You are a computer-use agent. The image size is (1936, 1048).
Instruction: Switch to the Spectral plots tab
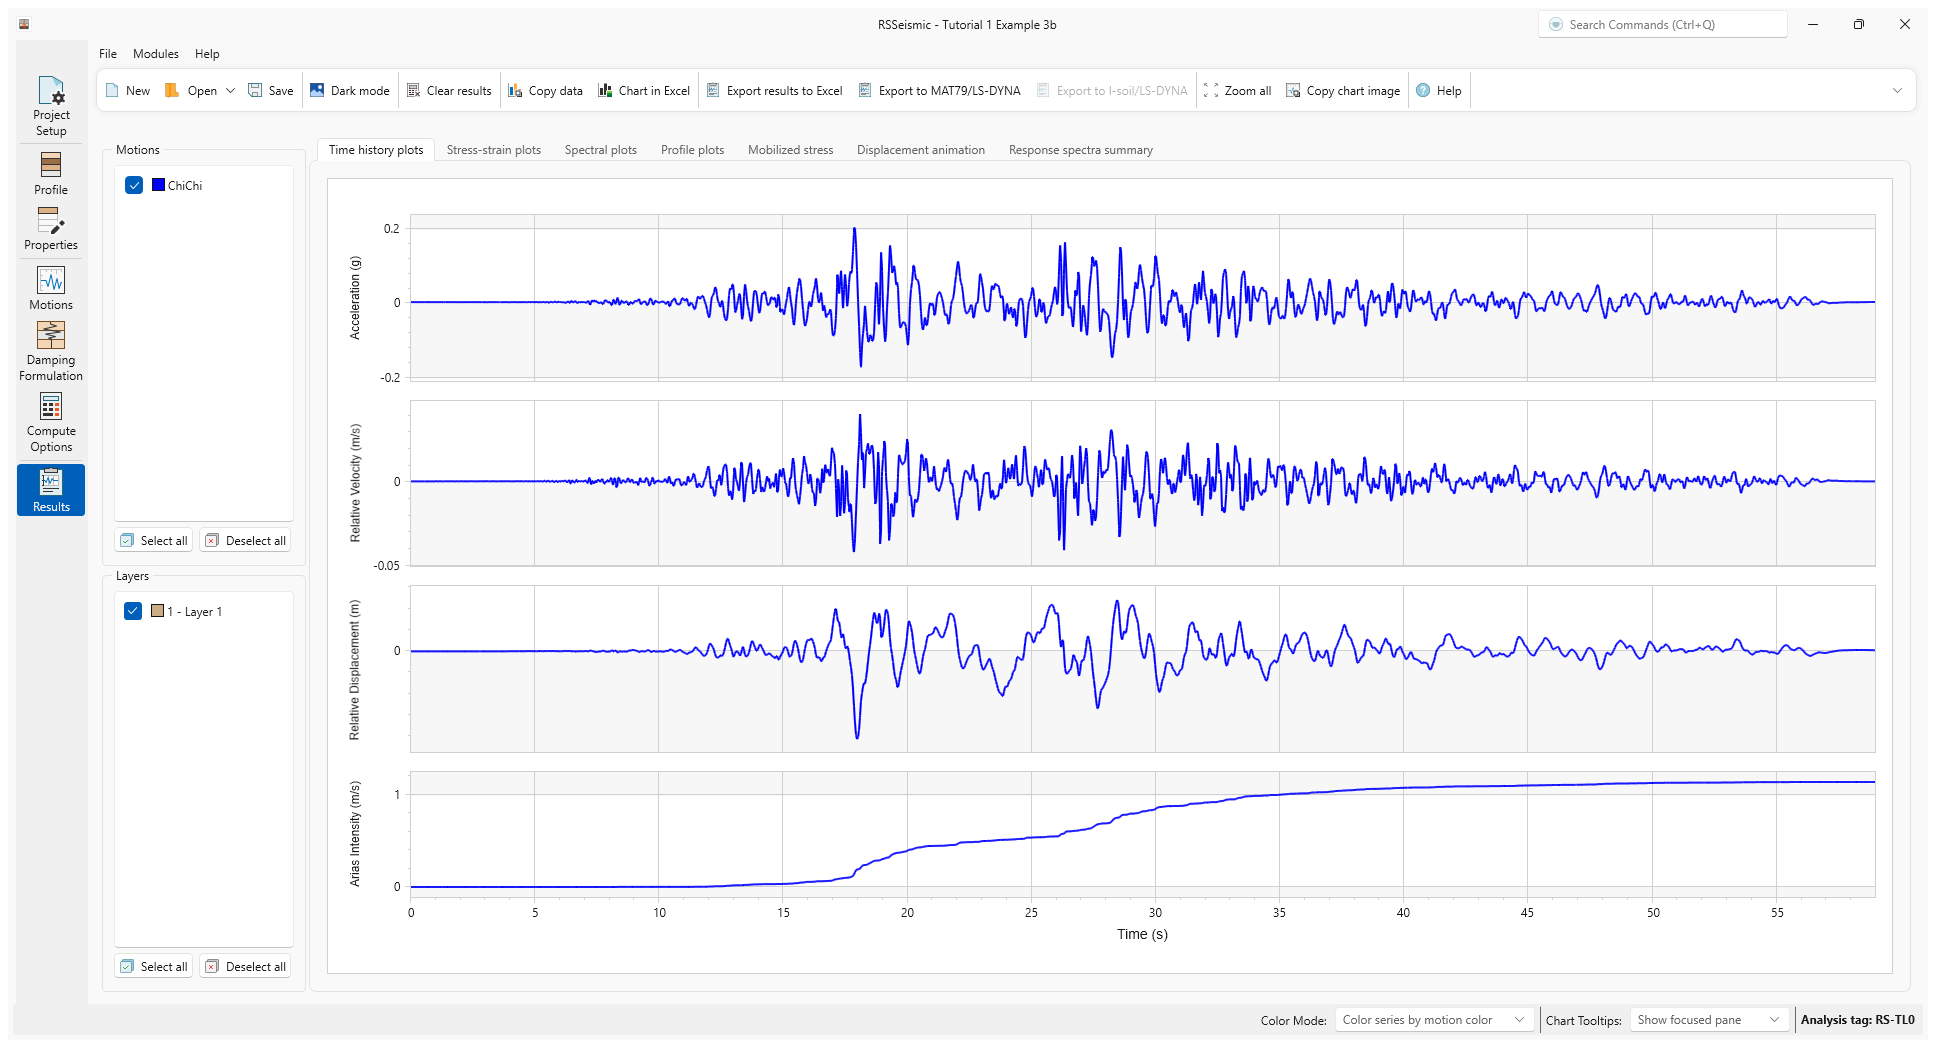(x=600, y=150)
